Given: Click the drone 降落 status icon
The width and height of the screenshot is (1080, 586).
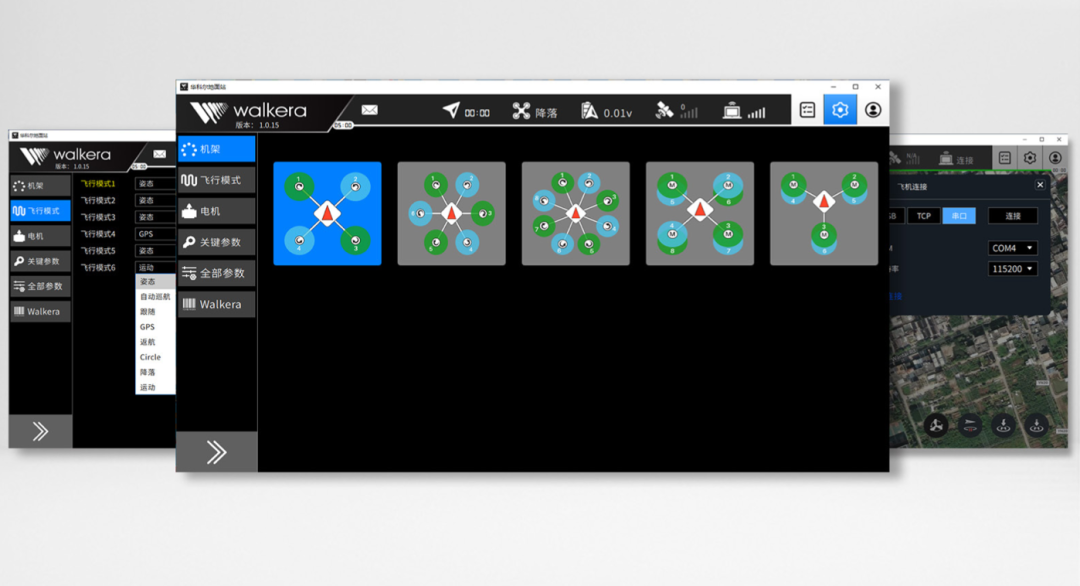Looking at the screenshot, I should pyautogui.click(x=521, y=112).
